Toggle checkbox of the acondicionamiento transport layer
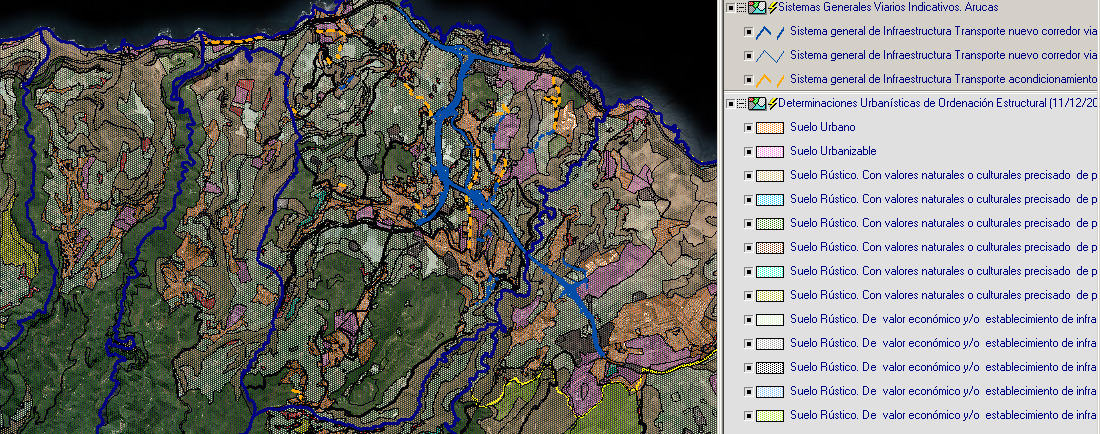 748,79
